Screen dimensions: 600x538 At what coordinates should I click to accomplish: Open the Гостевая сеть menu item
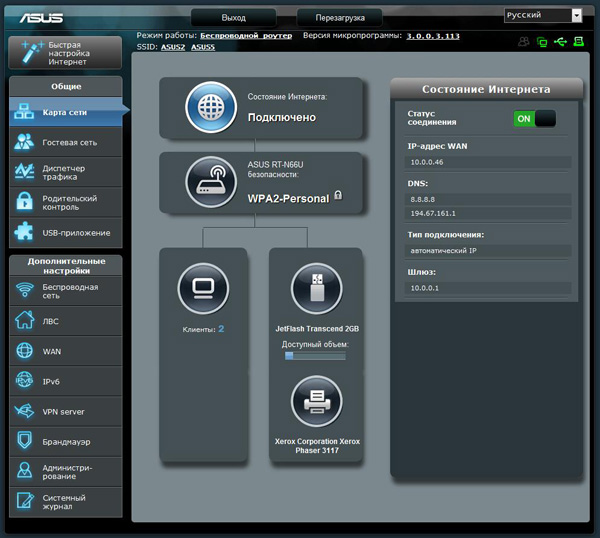(x=66, y=142)
